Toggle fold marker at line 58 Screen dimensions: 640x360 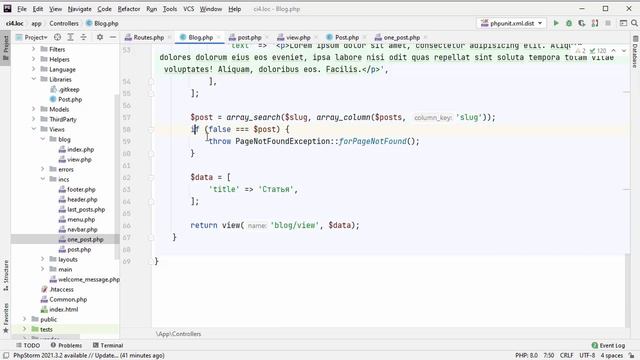[151, 129]
